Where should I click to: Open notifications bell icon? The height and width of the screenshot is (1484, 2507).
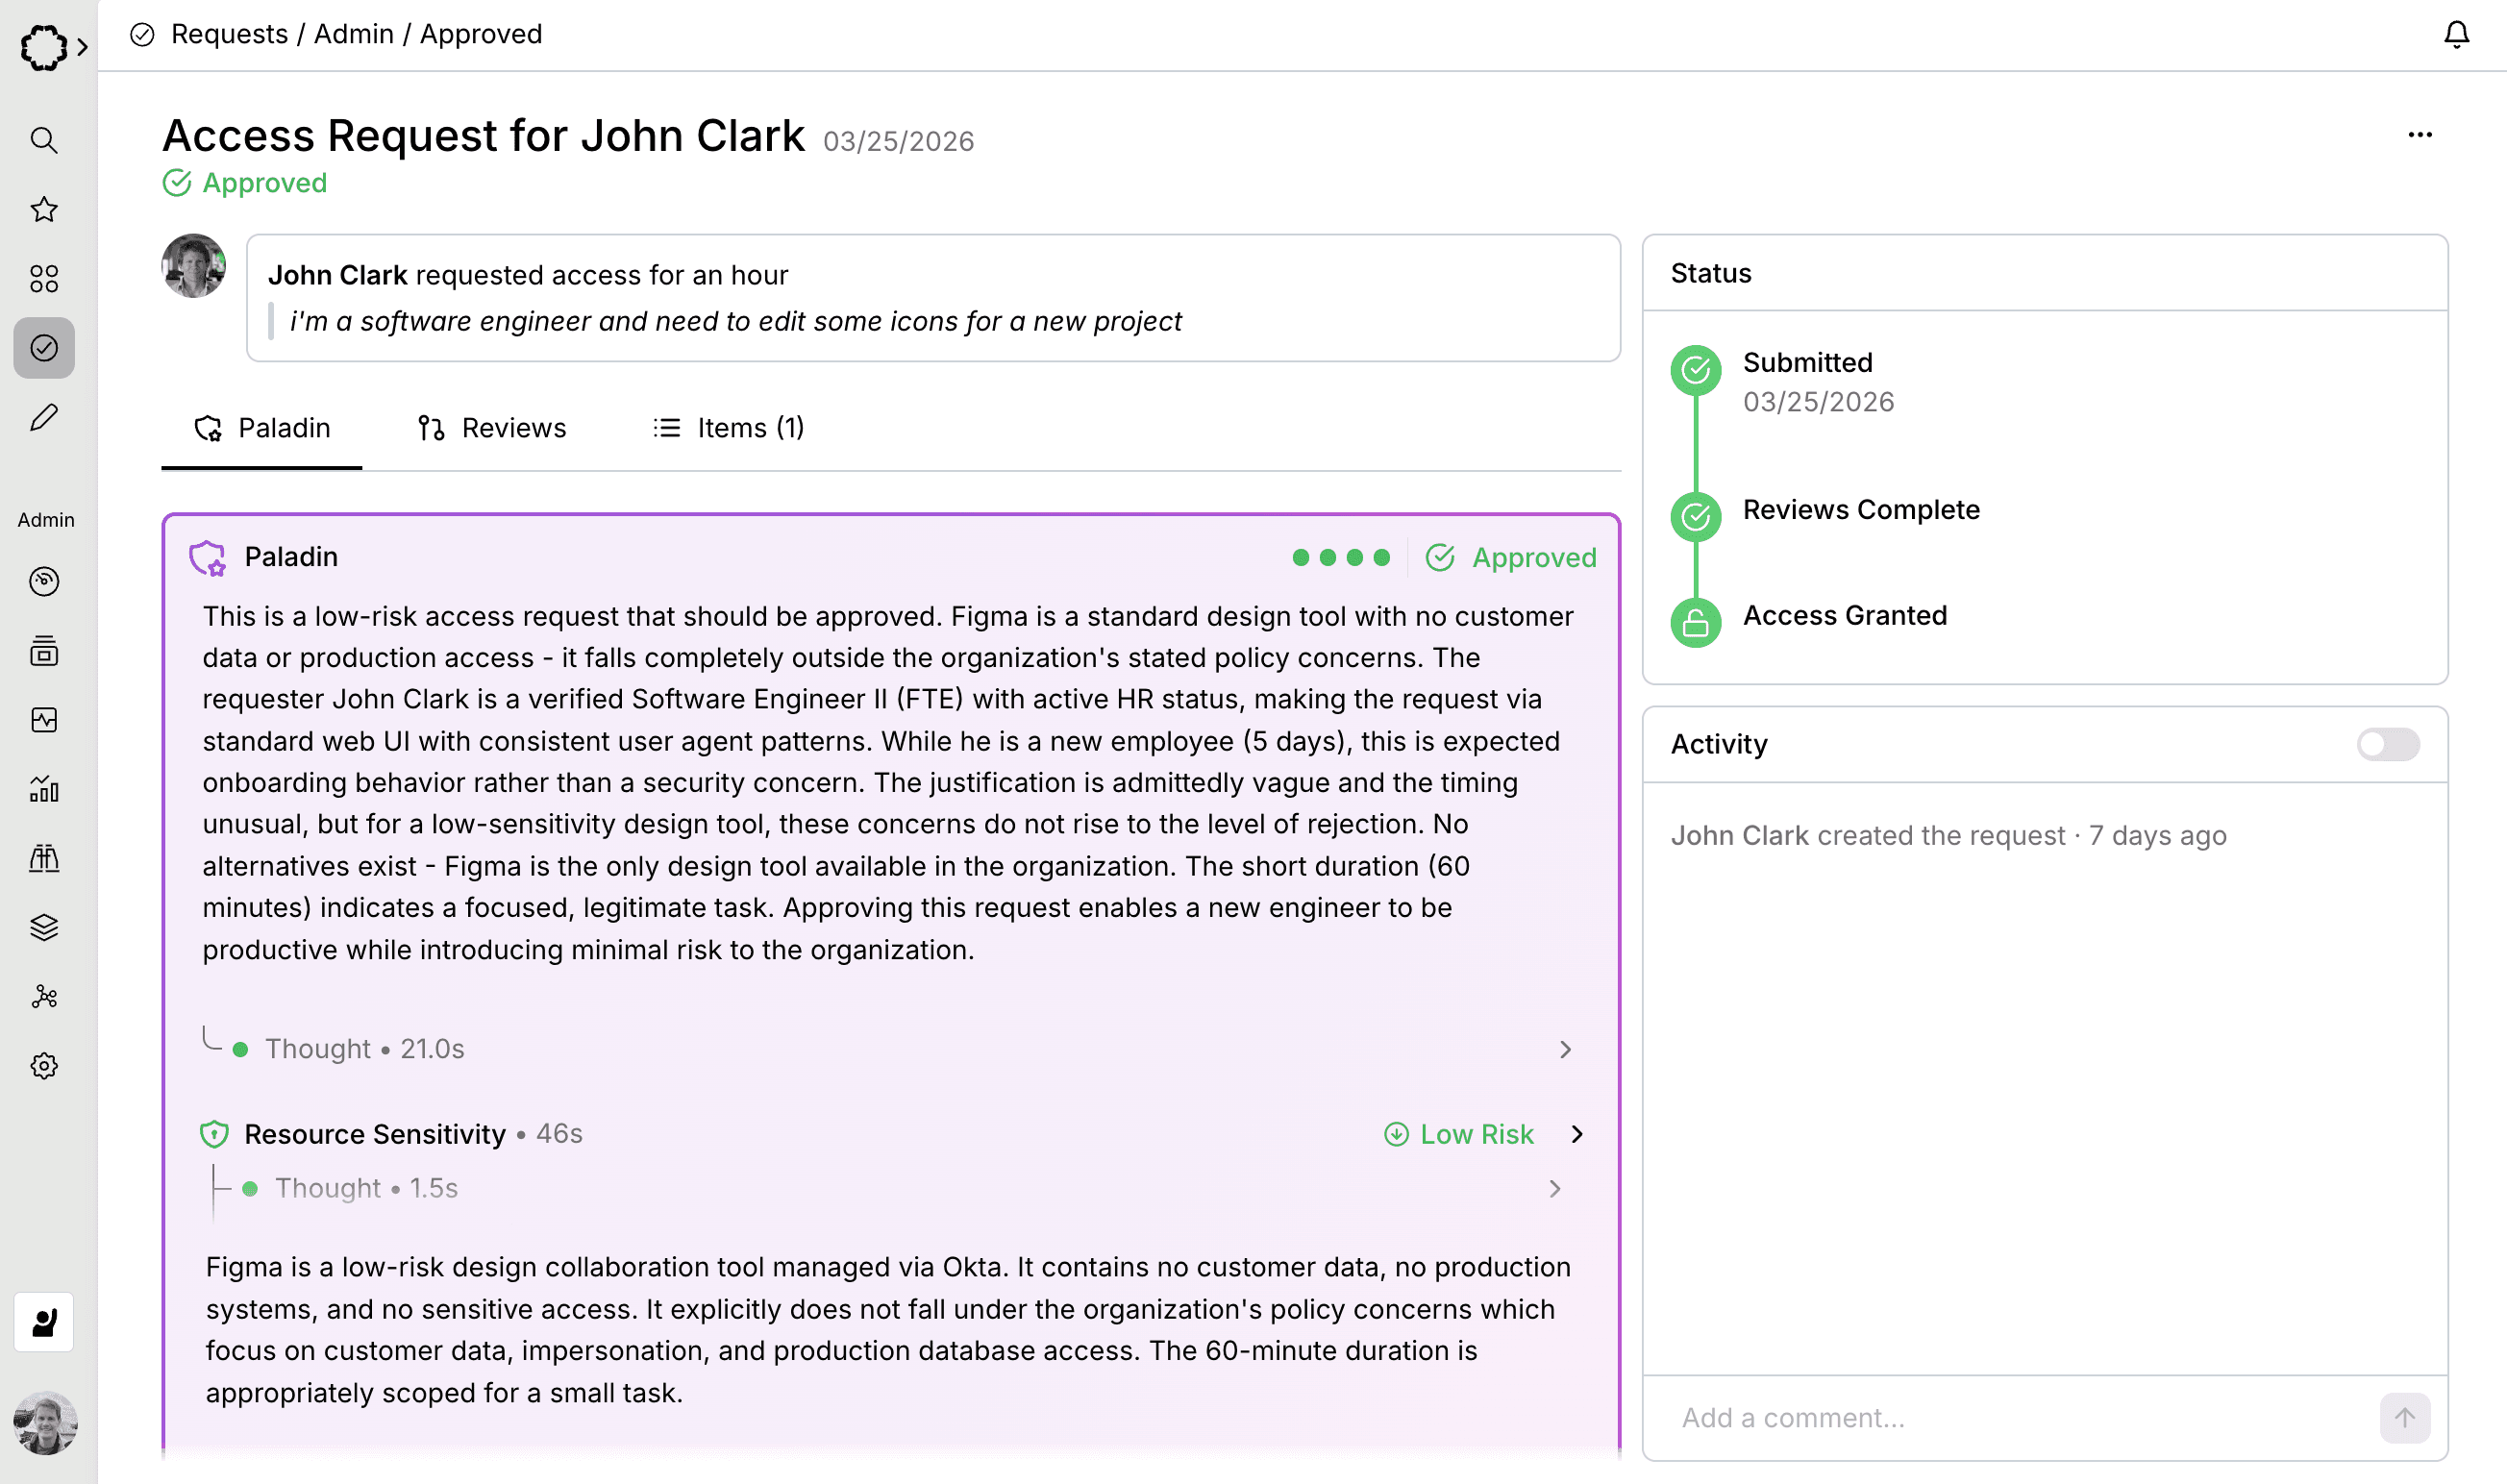pos(2456,35)
